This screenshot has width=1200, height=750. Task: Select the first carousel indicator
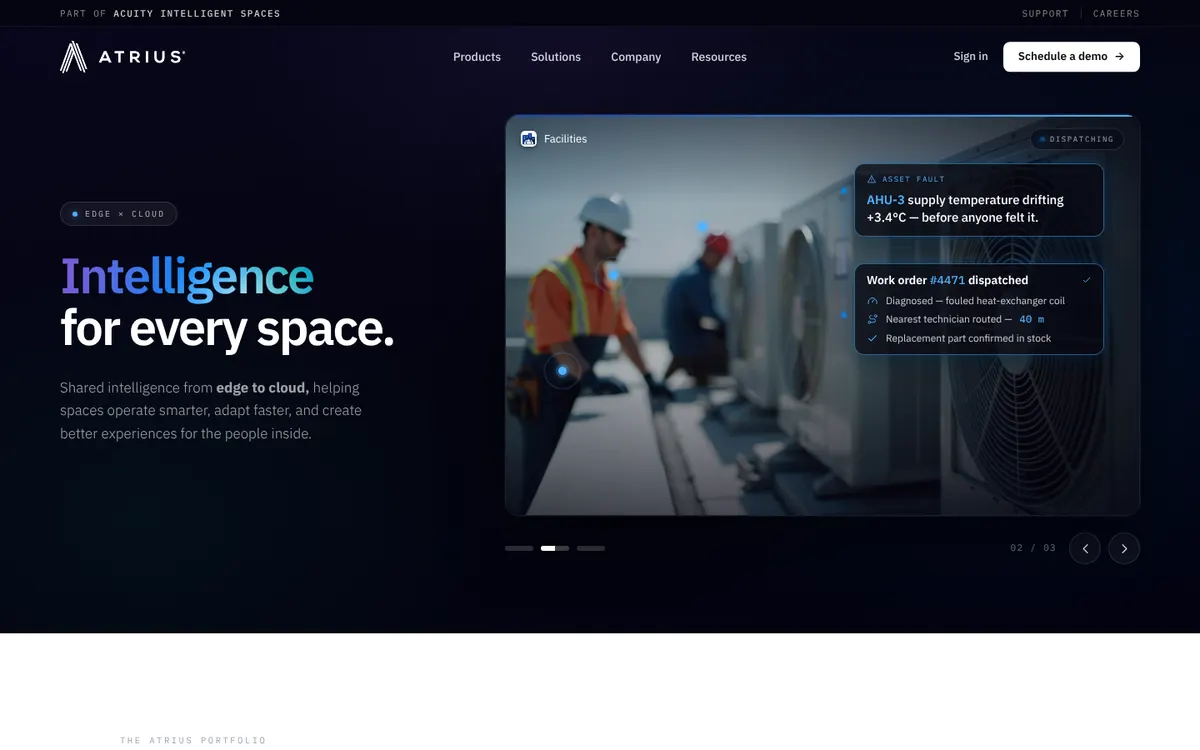[519, 548]
